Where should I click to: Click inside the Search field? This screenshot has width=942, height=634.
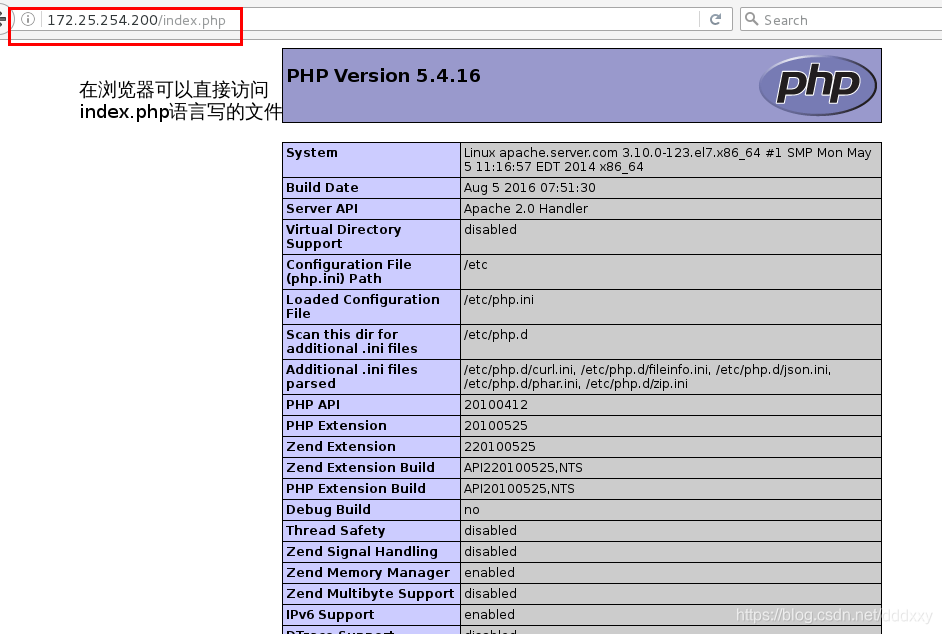(841, 19)
